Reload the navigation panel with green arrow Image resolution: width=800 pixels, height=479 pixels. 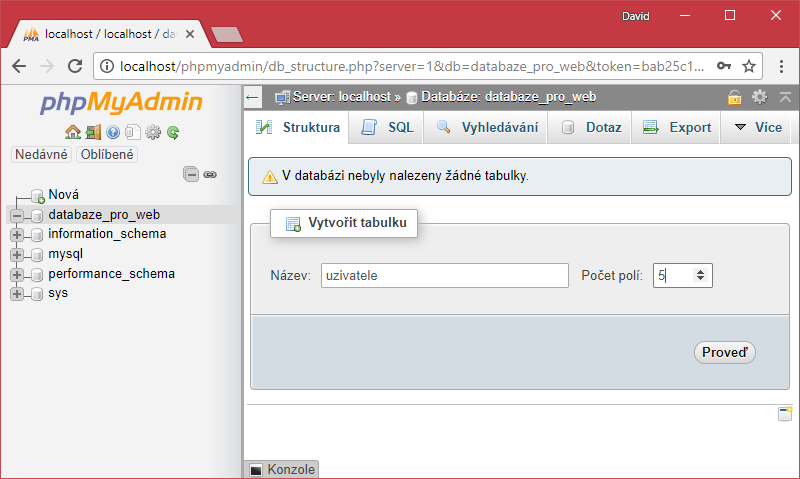tap(173, 133)
